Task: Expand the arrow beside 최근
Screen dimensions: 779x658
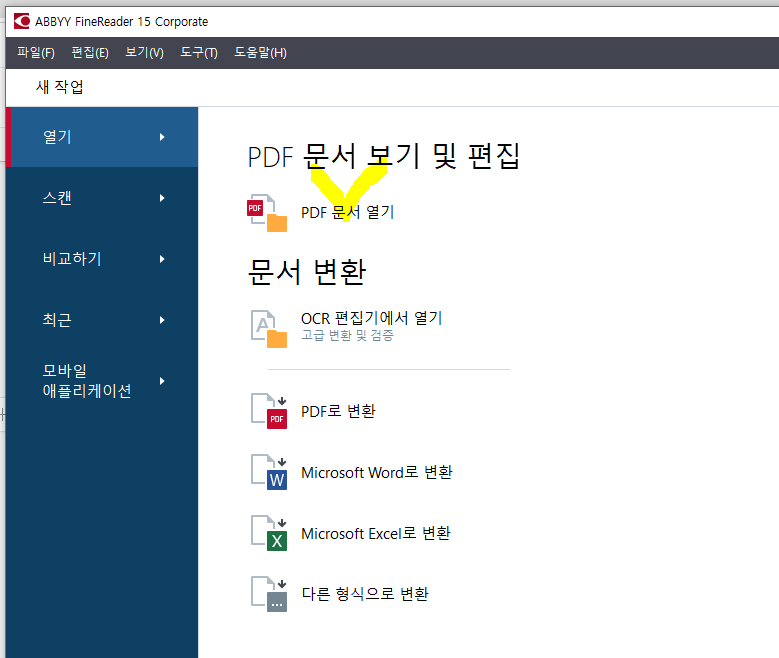Action: 162,320
